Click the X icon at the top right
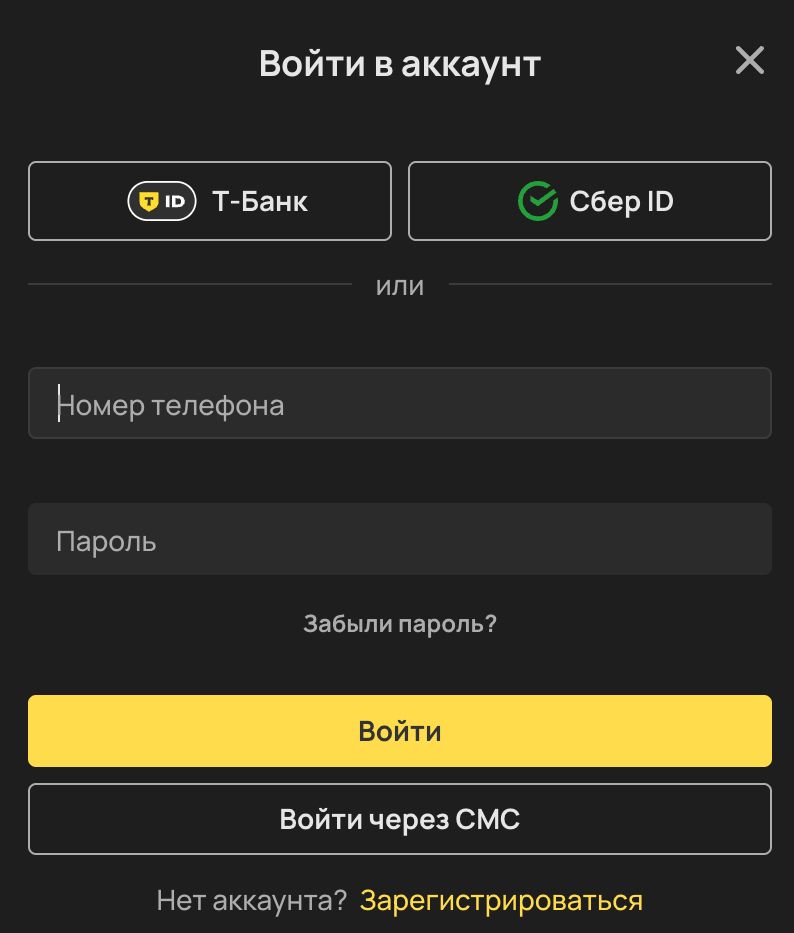This screenshot has height=933, width=794. tap(749, 61)
